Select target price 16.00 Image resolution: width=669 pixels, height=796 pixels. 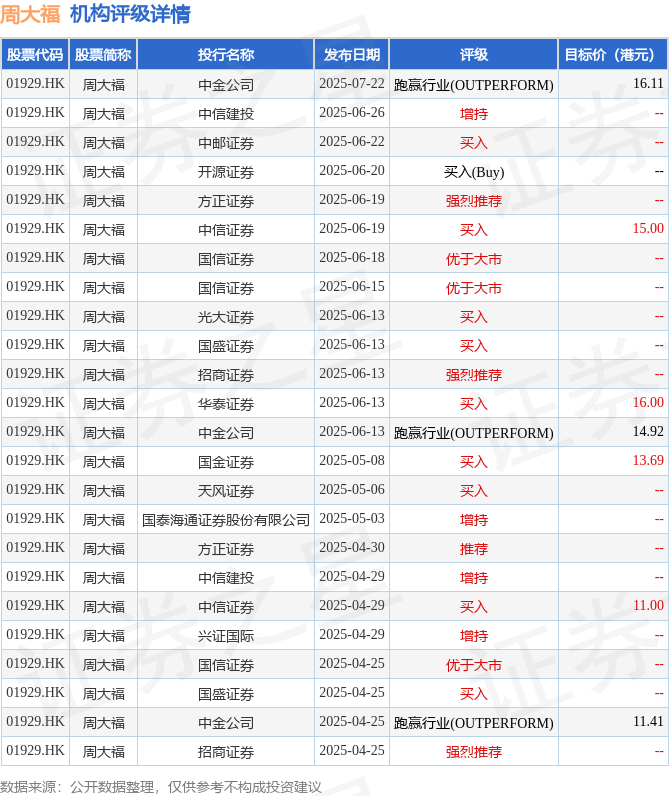point(648,403)
